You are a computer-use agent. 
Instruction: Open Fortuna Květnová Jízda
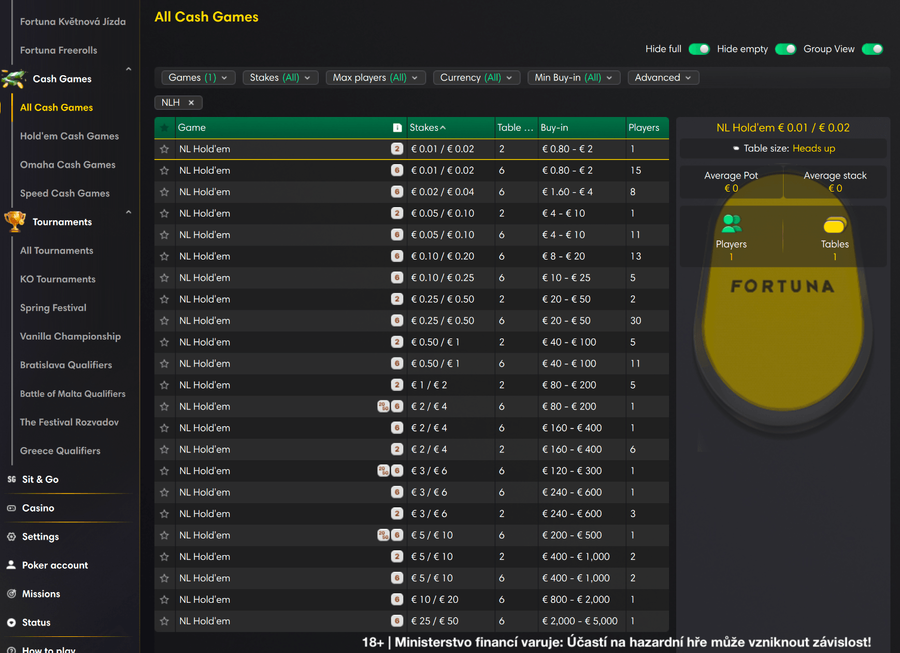[73, 22]
